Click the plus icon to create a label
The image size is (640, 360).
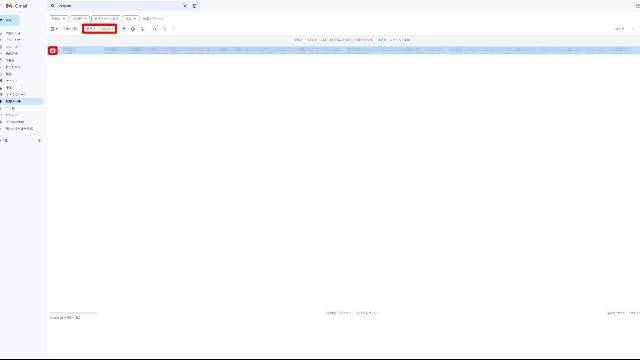tap(40, 140)
